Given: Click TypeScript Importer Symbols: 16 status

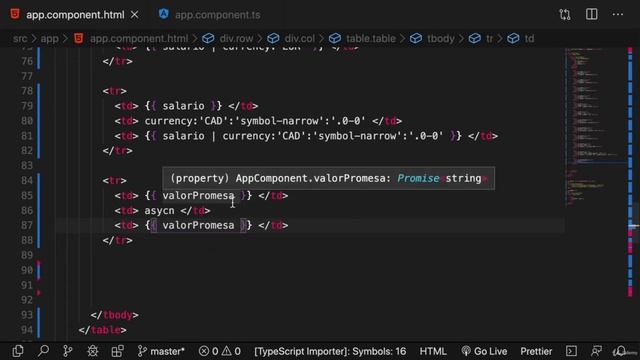Looking at the screenshot, I should [330, 351].
